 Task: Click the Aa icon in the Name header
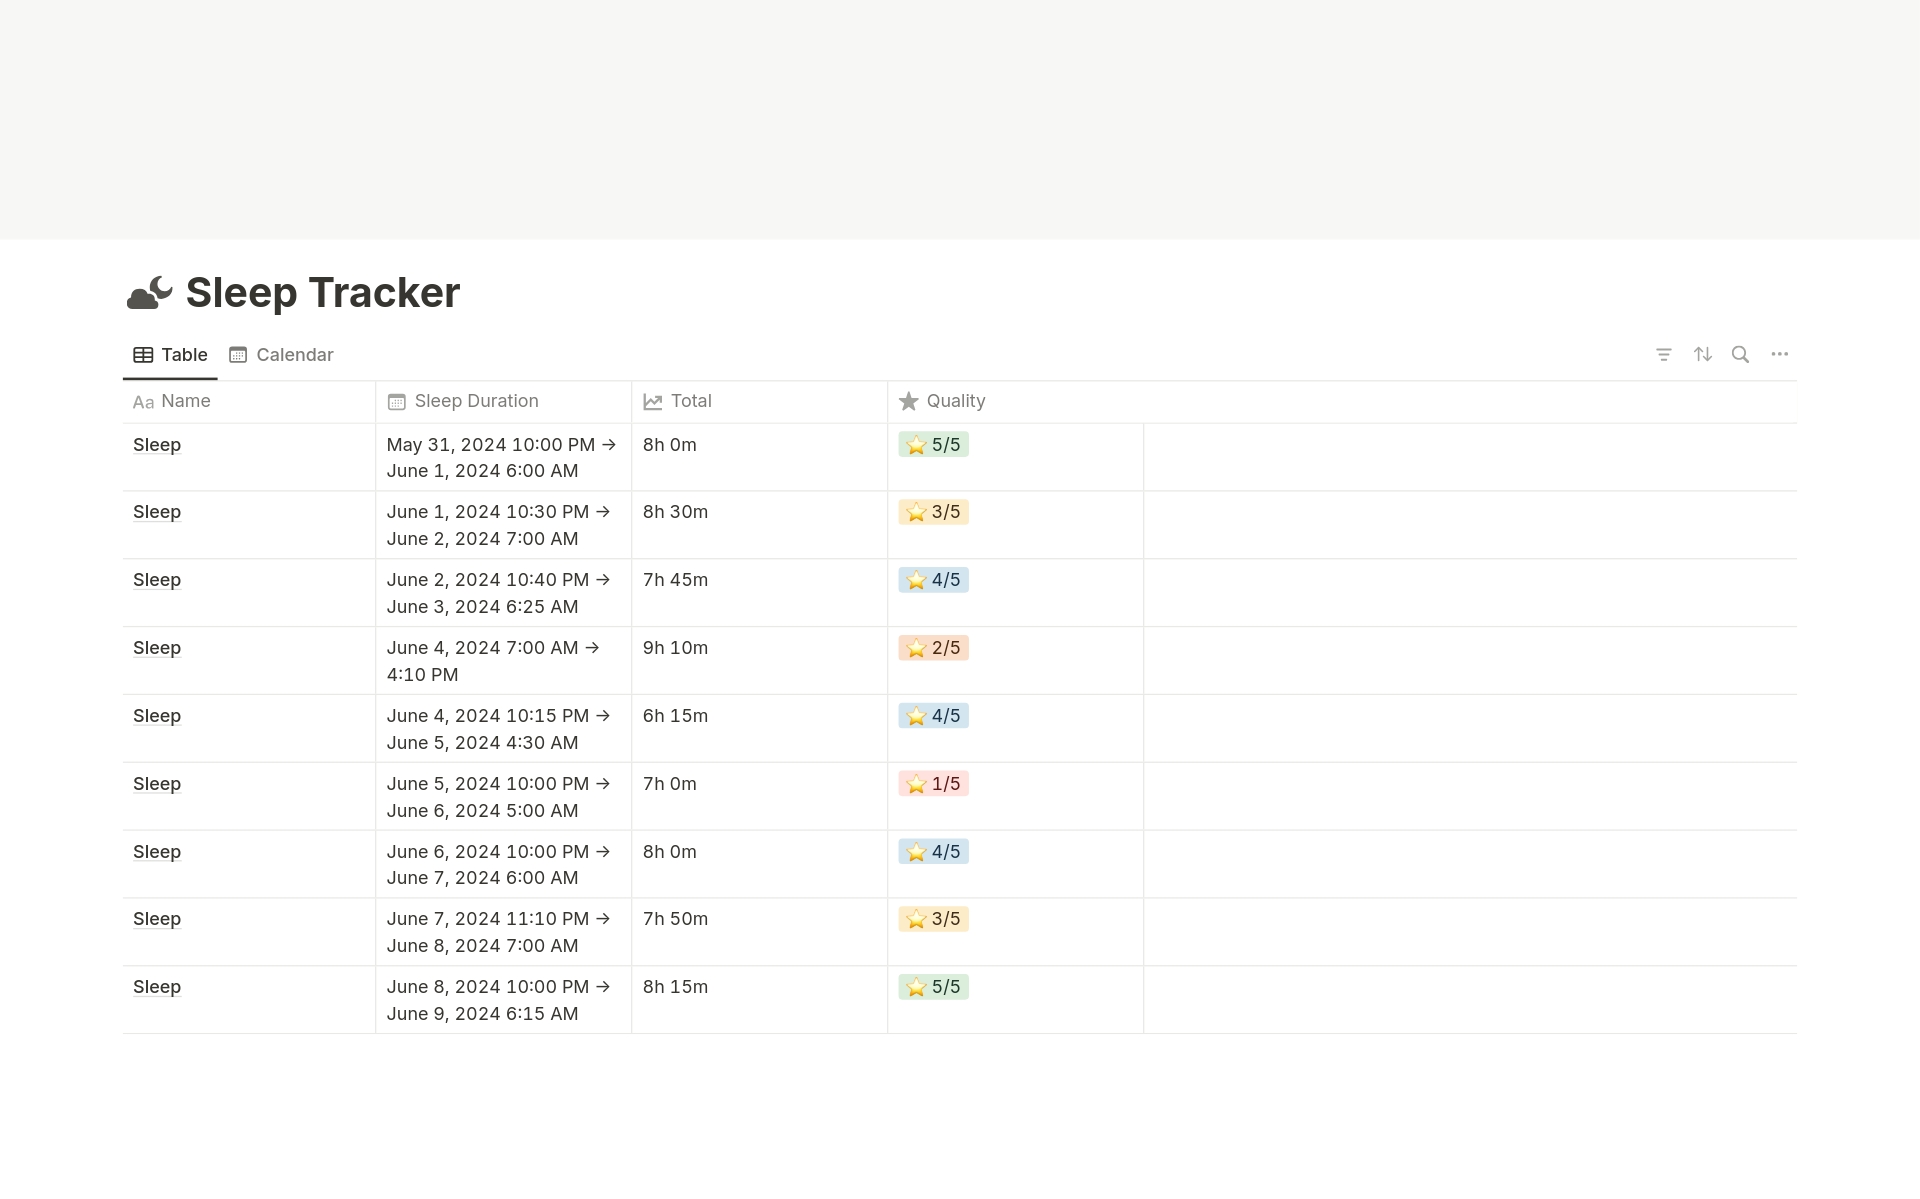(143, 402)
